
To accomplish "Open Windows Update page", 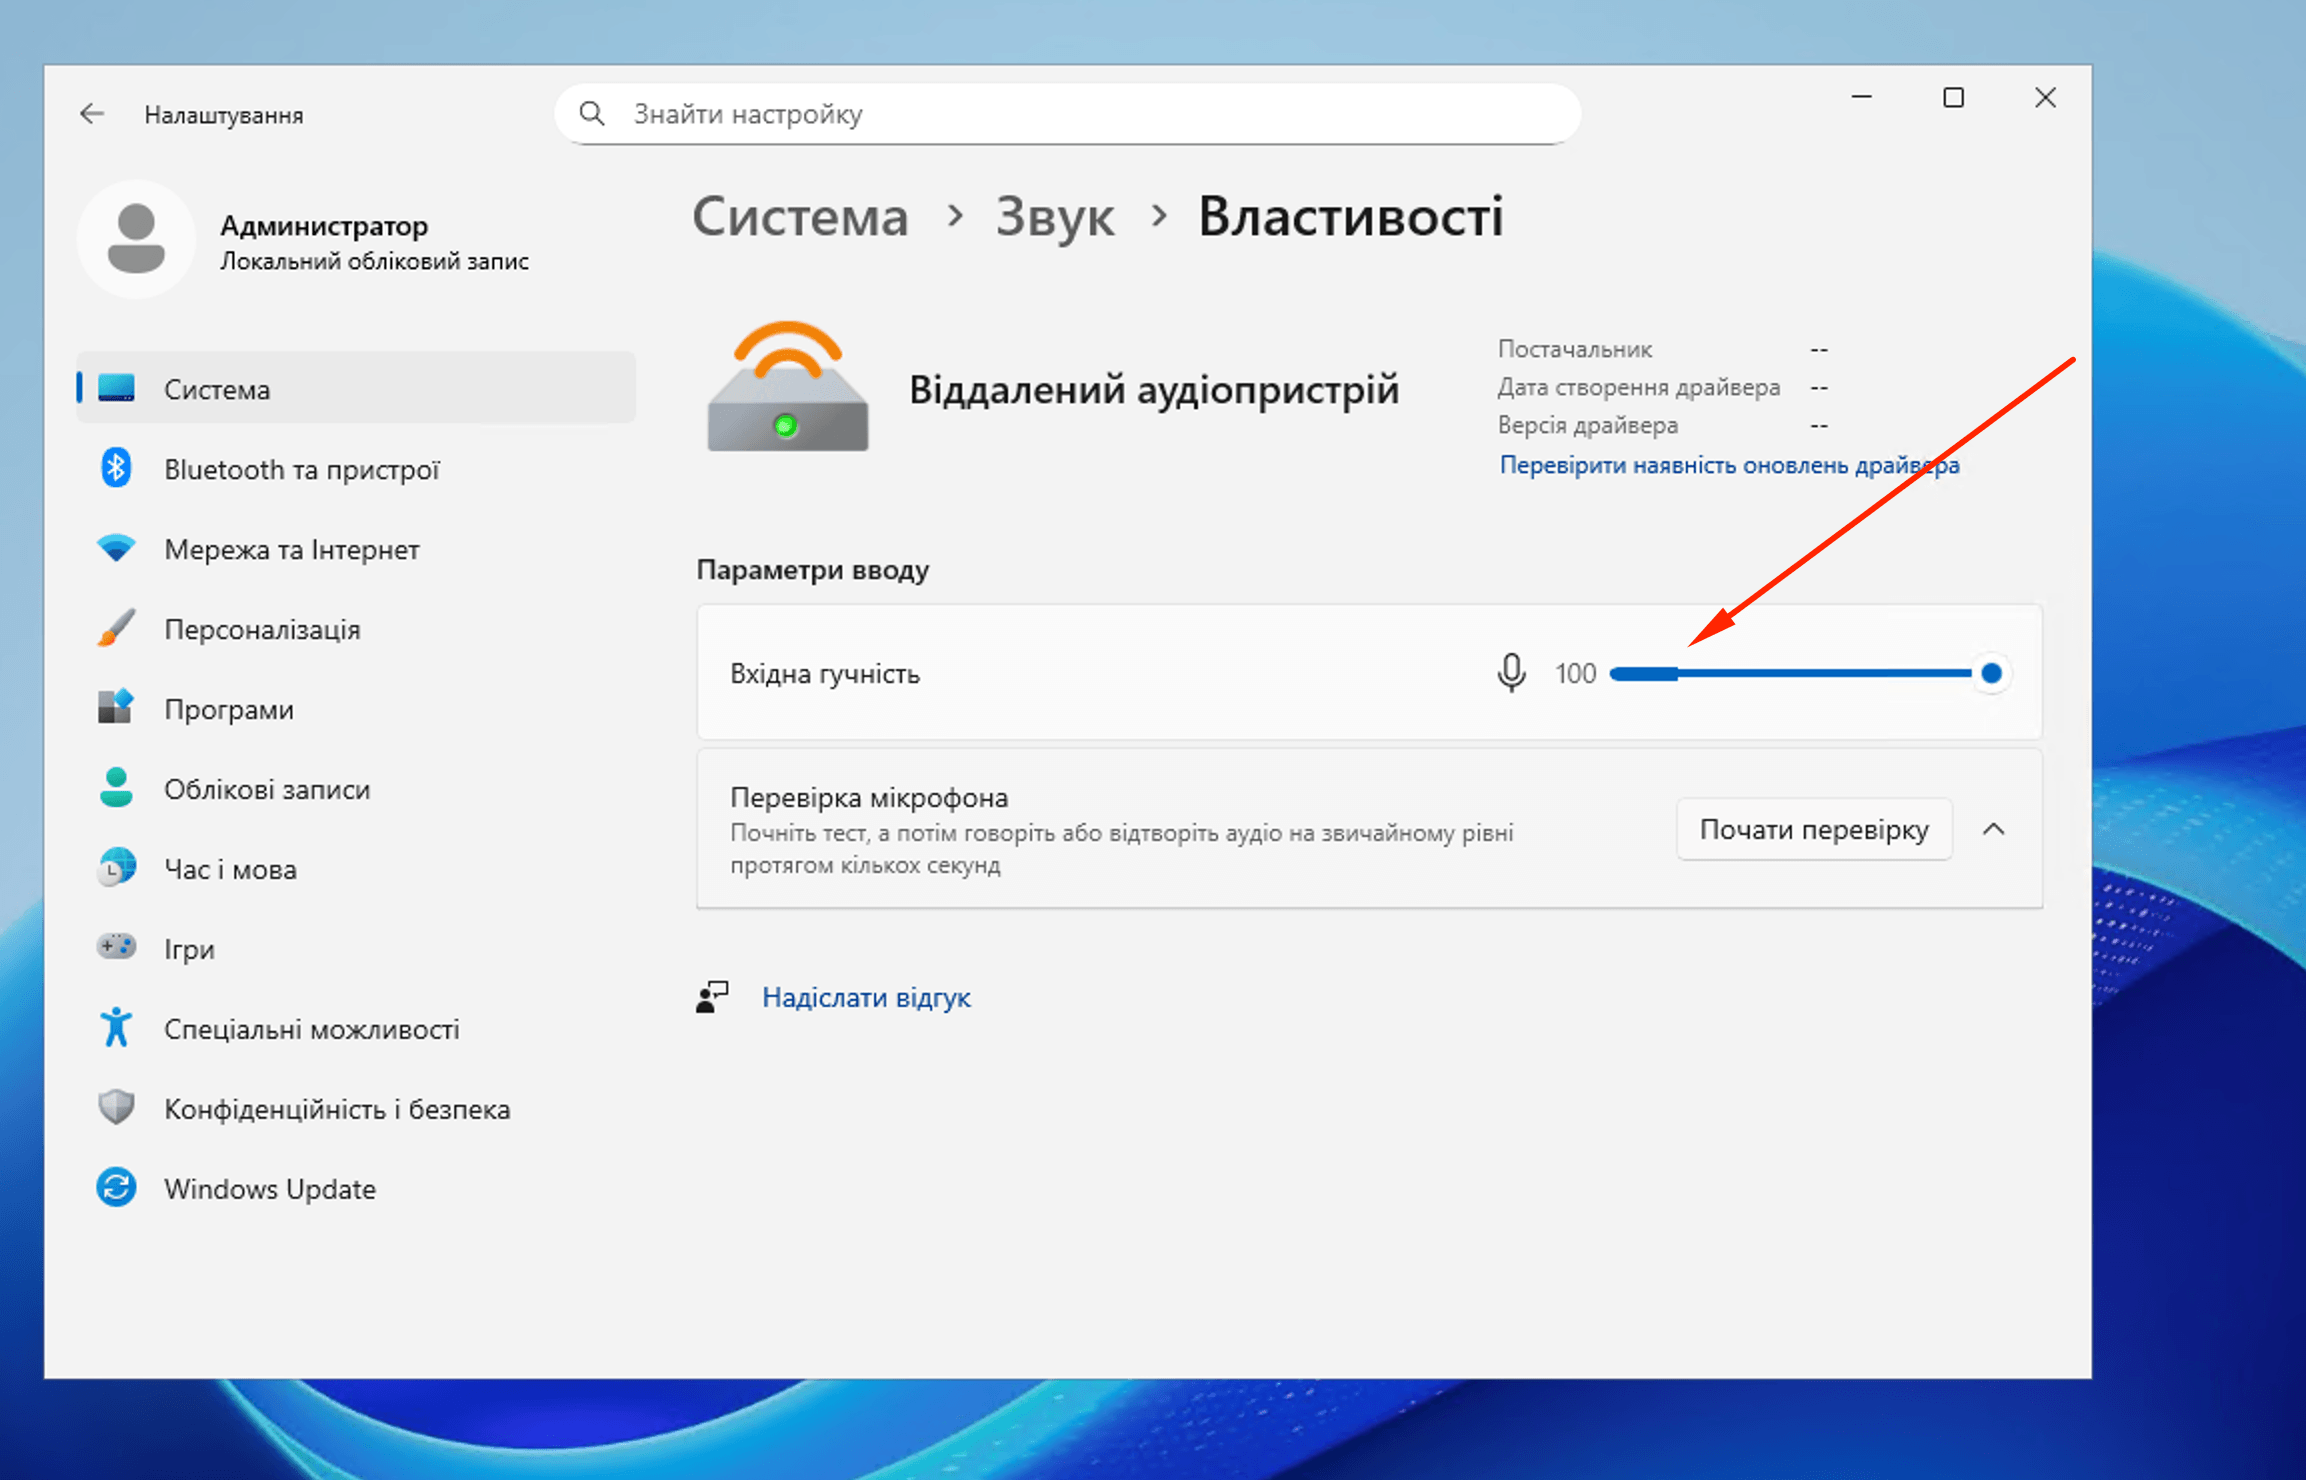I will (x=356, y=1188).
